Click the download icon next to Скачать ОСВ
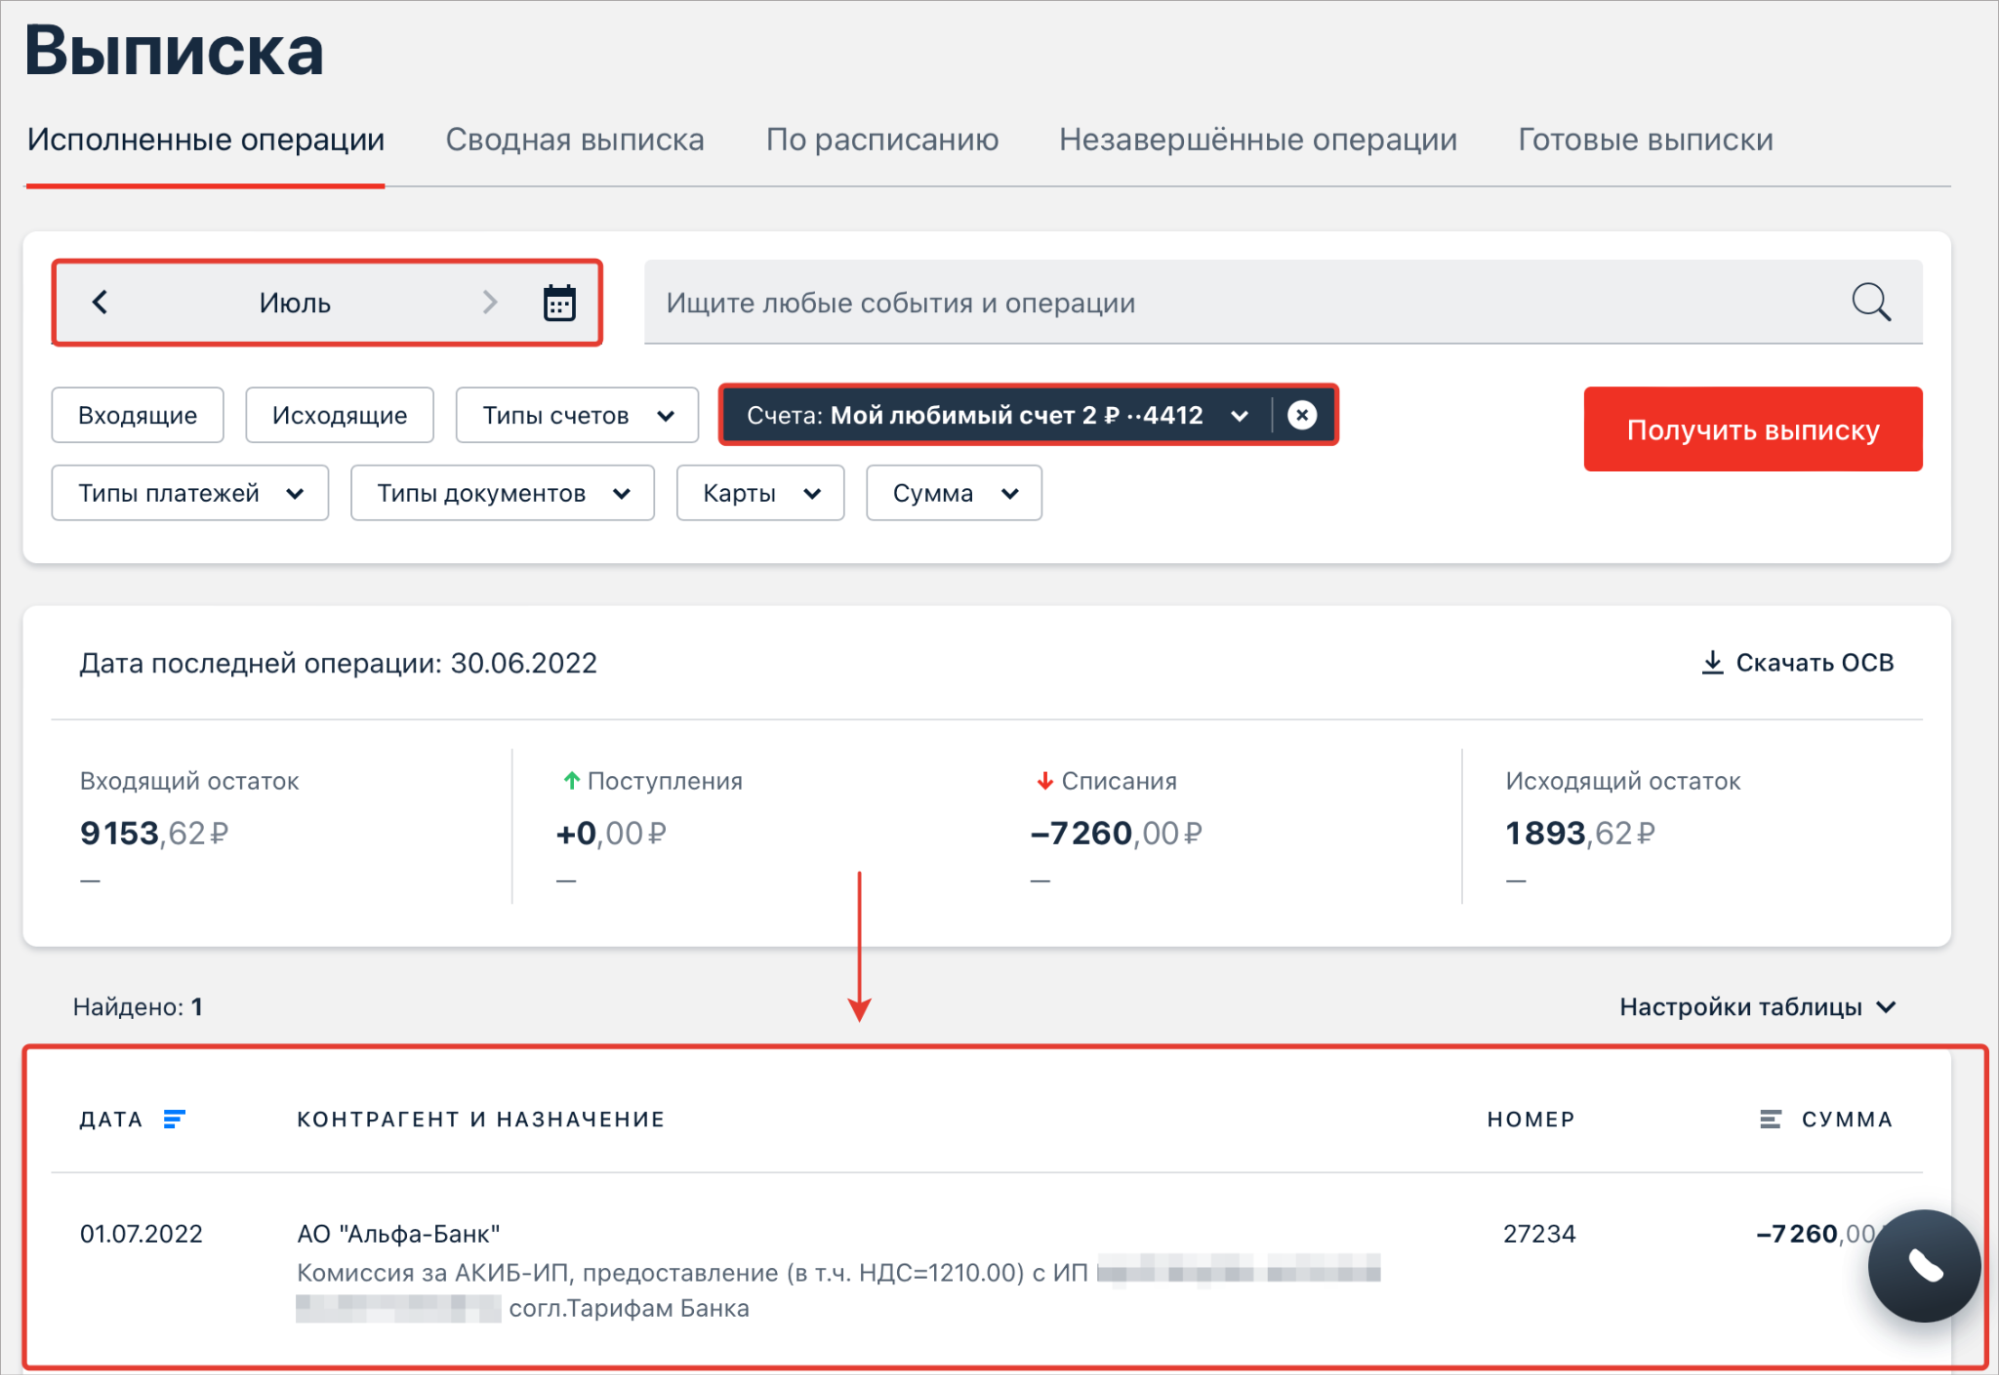The width and height of the screenshot is (1999, 1376). [x=1712, y=663]
